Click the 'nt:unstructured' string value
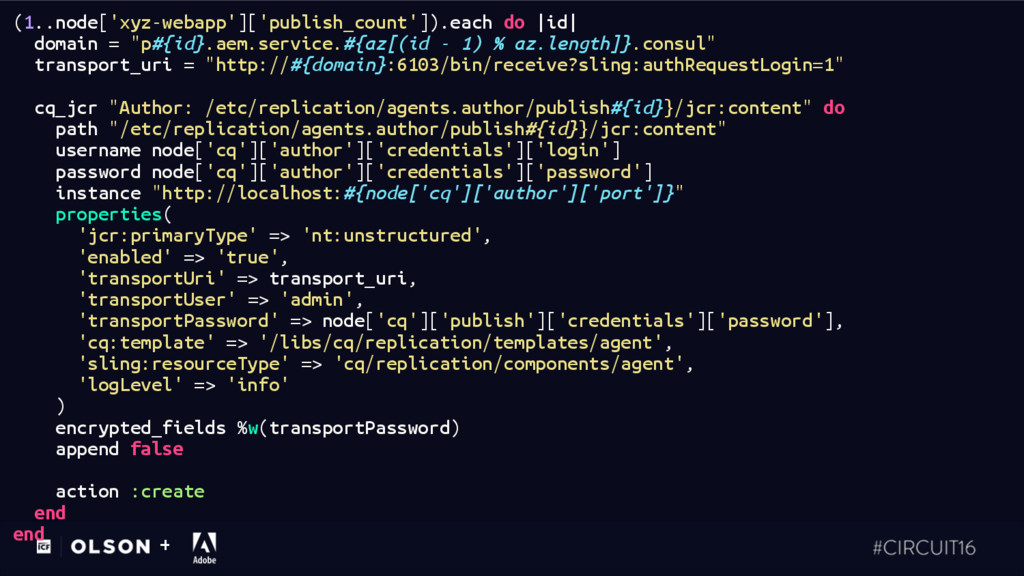Screen dimensions: 1024x576 click(x=392, y=235)
